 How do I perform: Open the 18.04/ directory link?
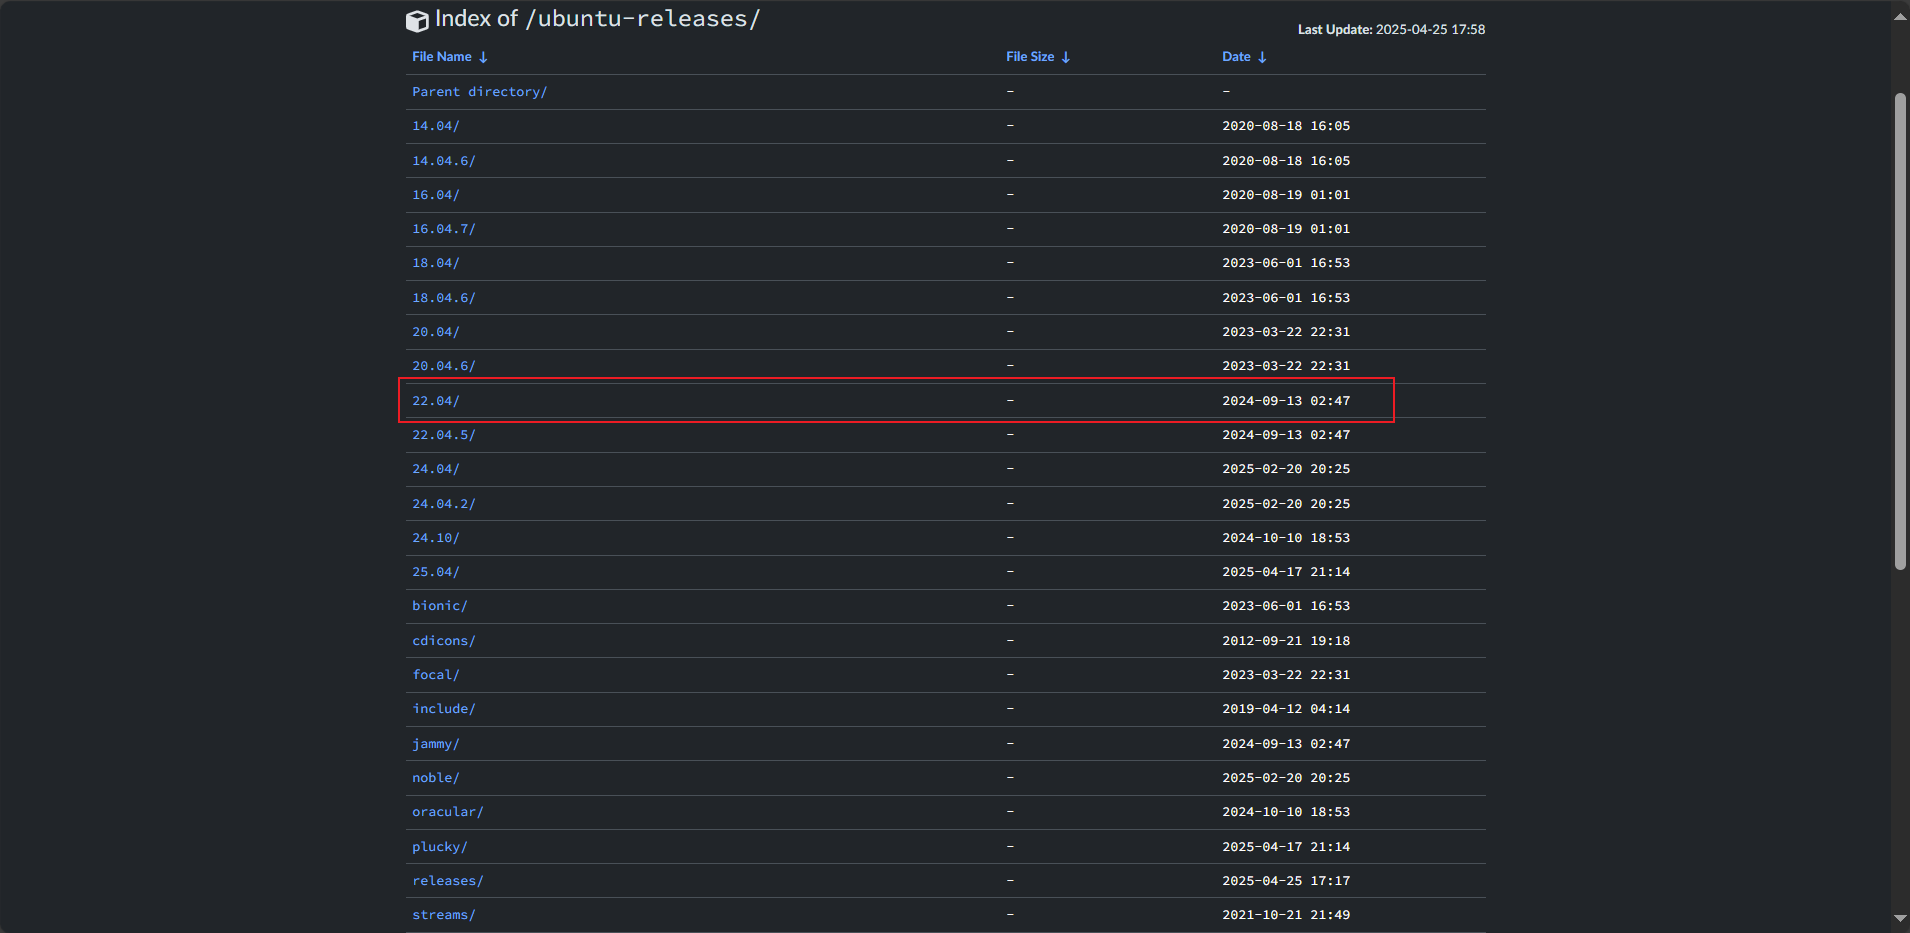(x=435, y=263)
